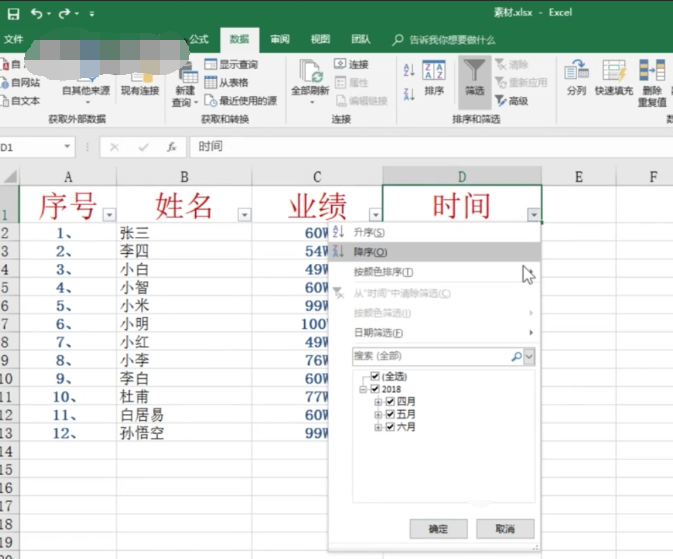Uncheck the 四月 checkbox
673x559 pixels.
(390, 402)
